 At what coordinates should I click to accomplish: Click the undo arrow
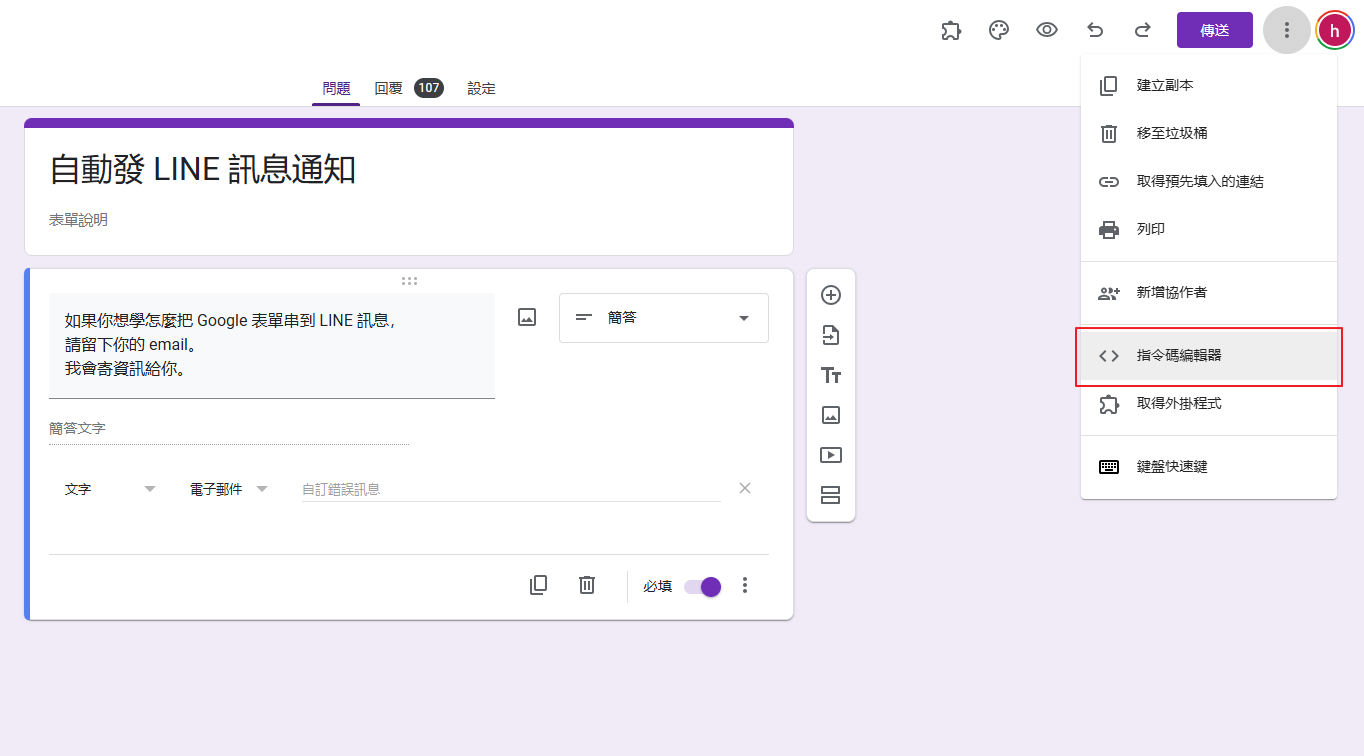point(1095,30)
